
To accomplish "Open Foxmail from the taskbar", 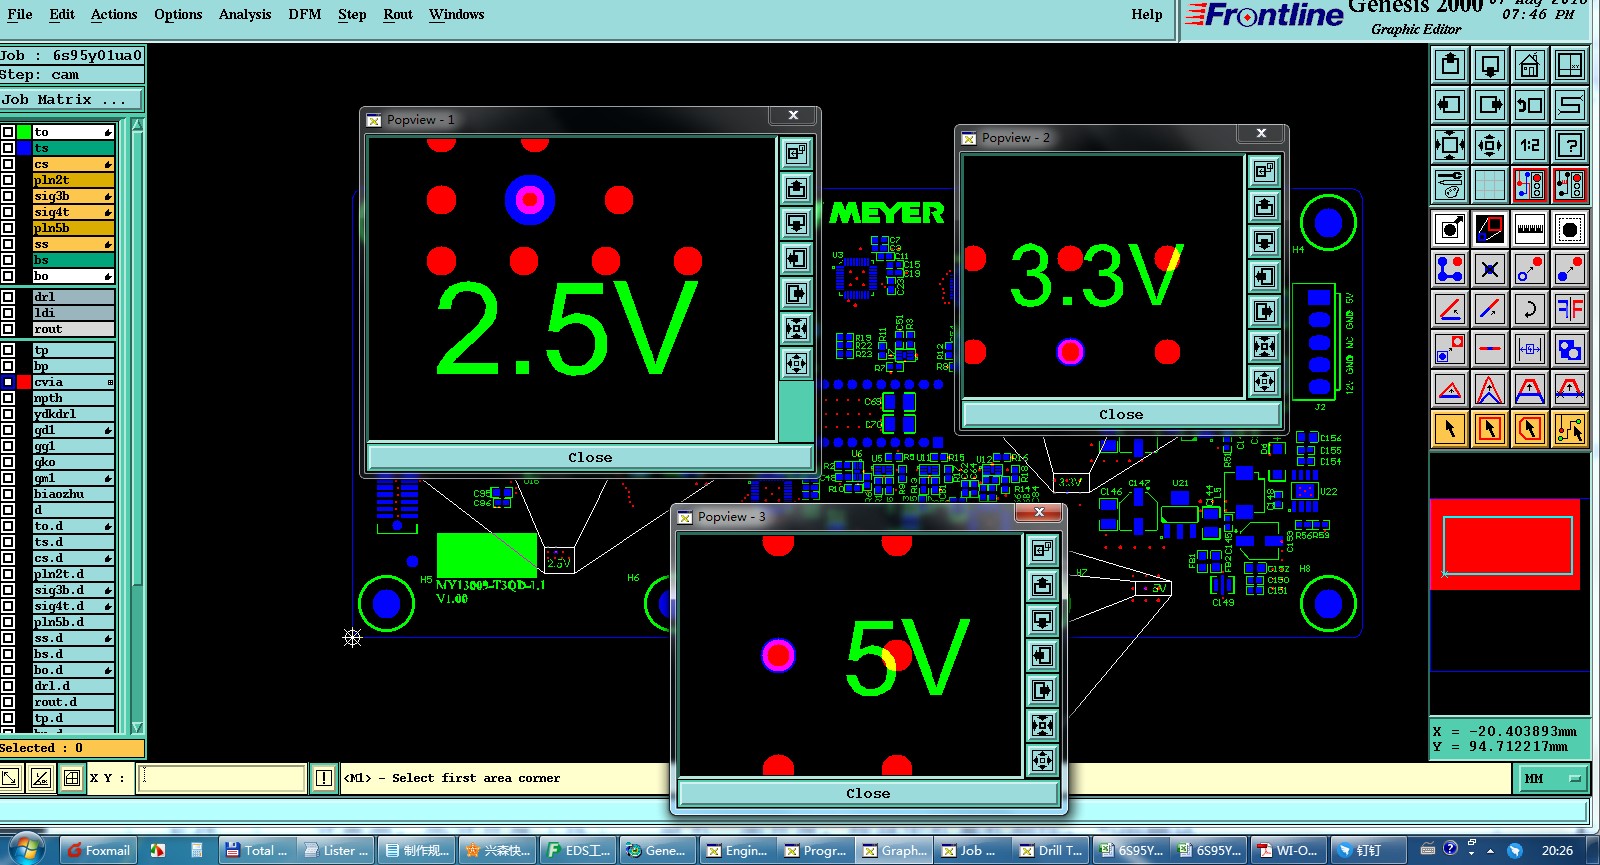I will click(x=98, y=850).
